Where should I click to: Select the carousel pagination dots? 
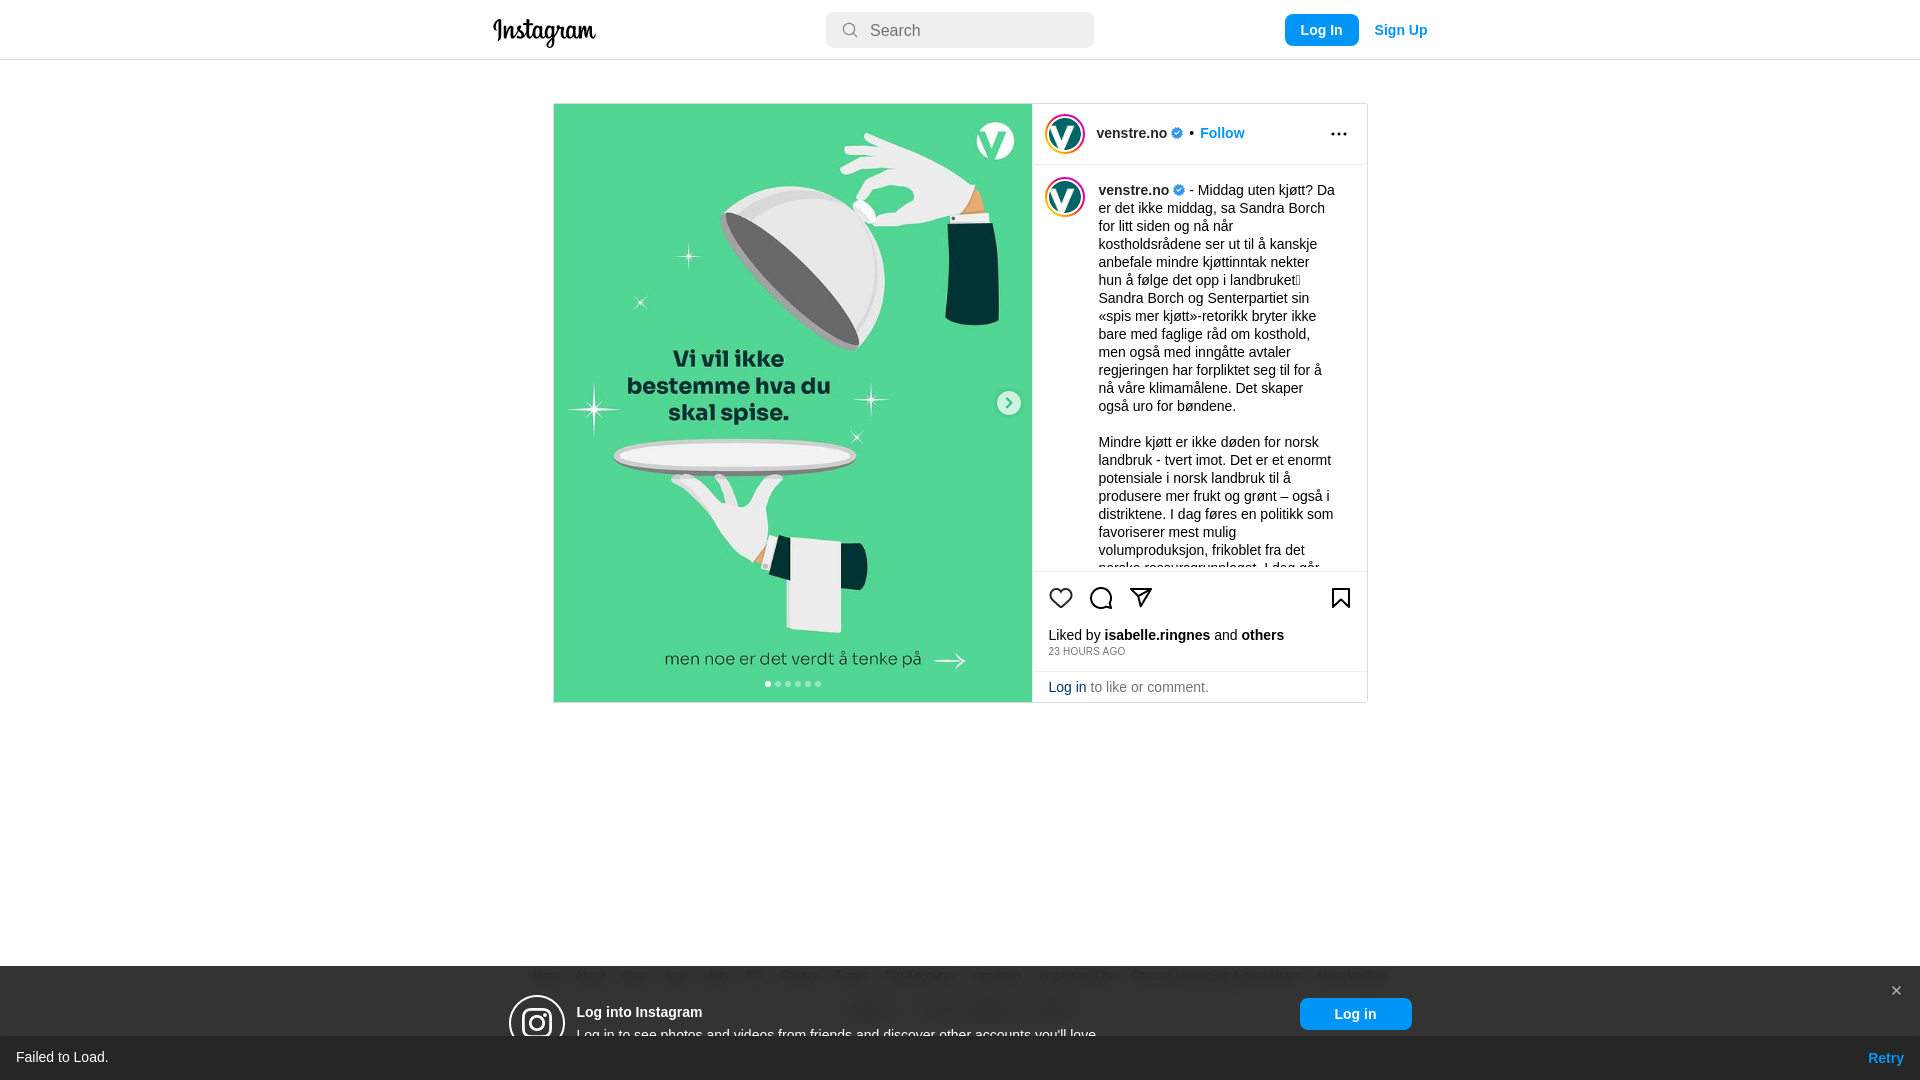click(793, 684)
